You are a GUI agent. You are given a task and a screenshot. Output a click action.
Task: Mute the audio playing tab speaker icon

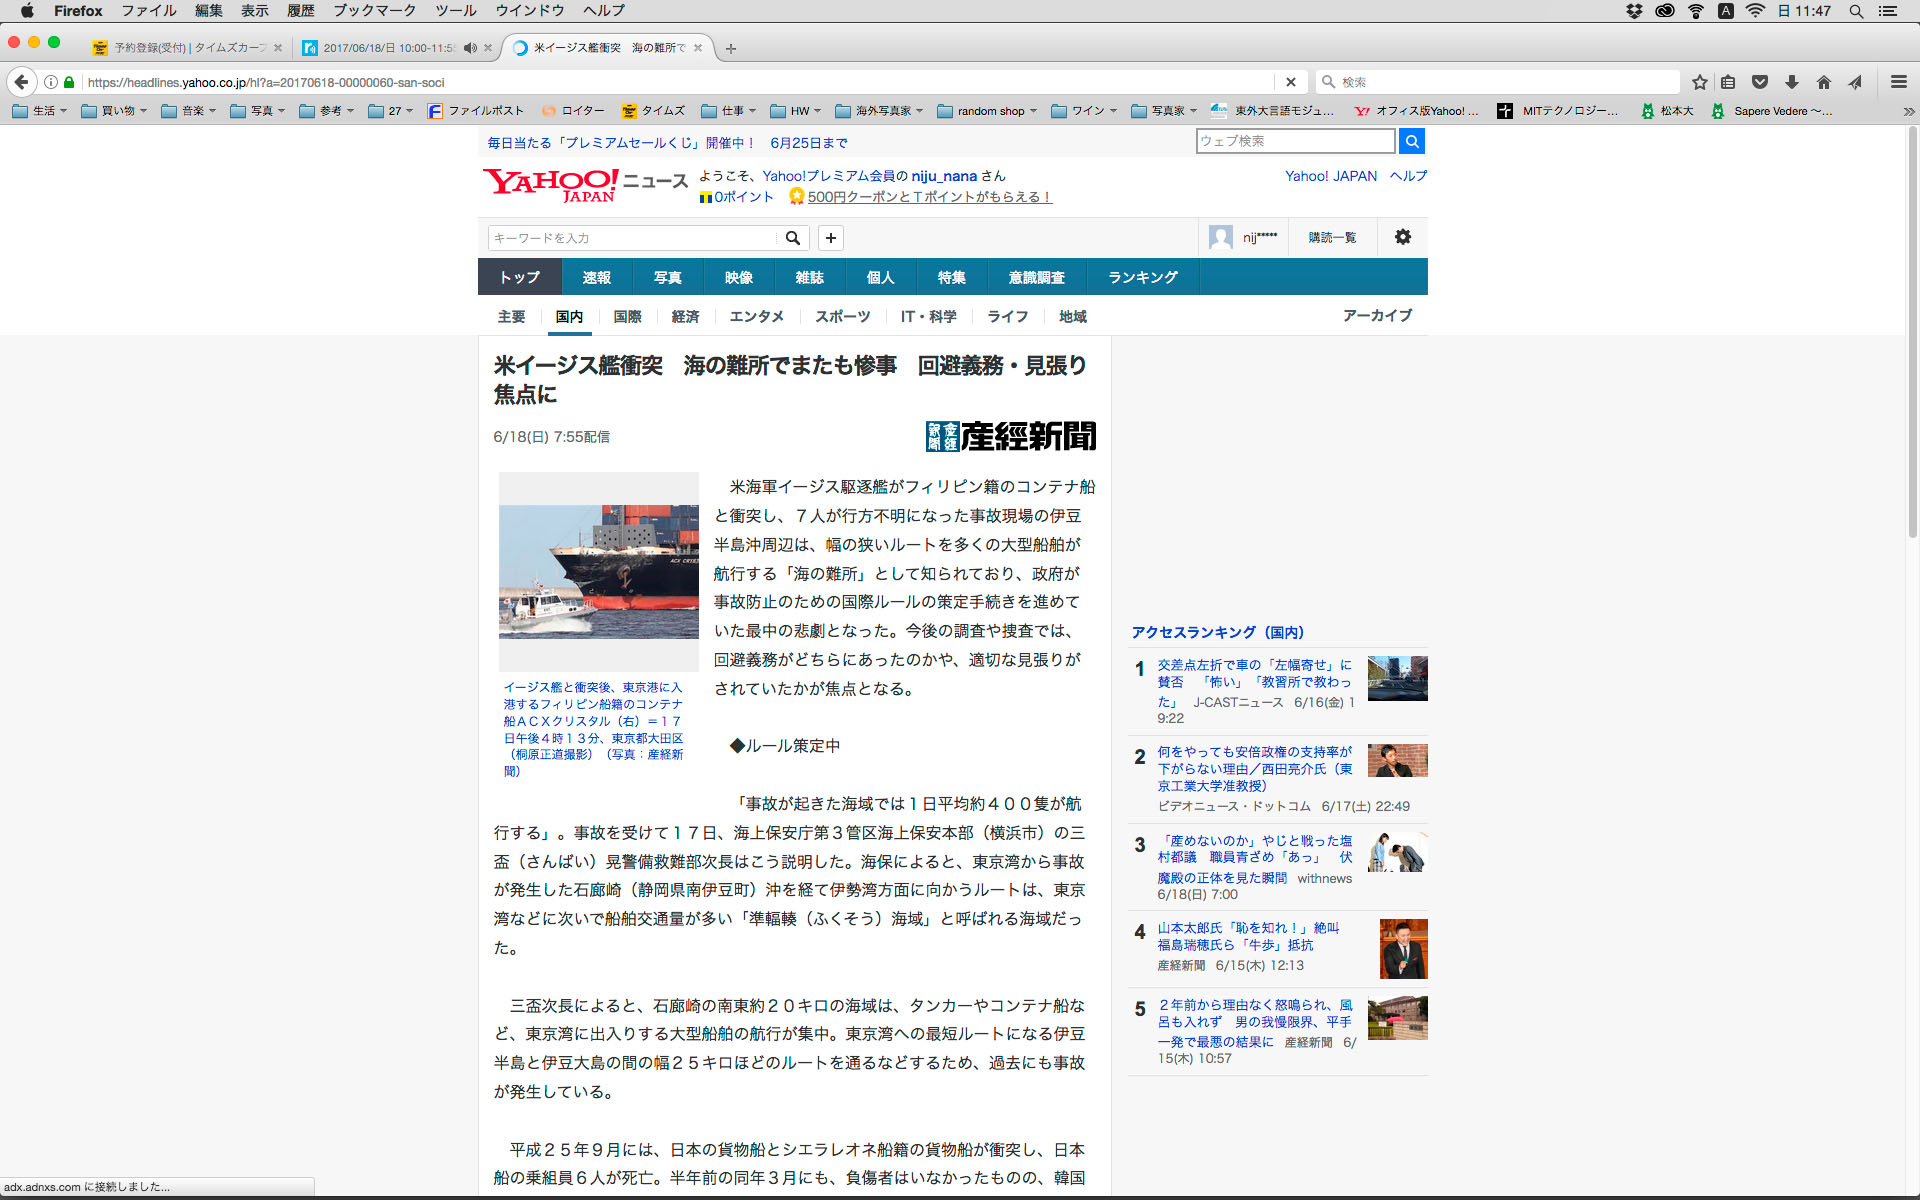(x=470, y=48)
